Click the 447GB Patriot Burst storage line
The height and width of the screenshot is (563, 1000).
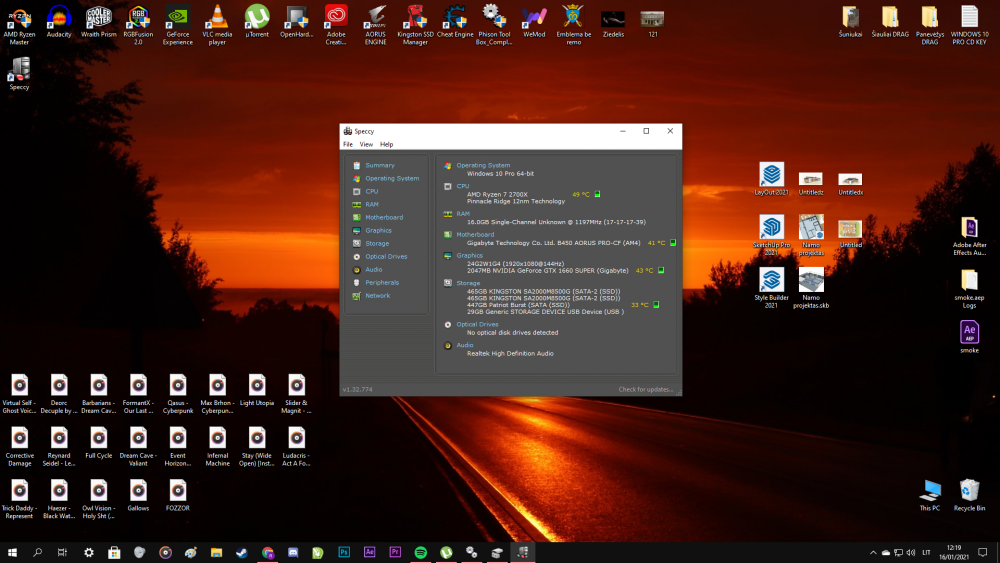pos(518,305)
